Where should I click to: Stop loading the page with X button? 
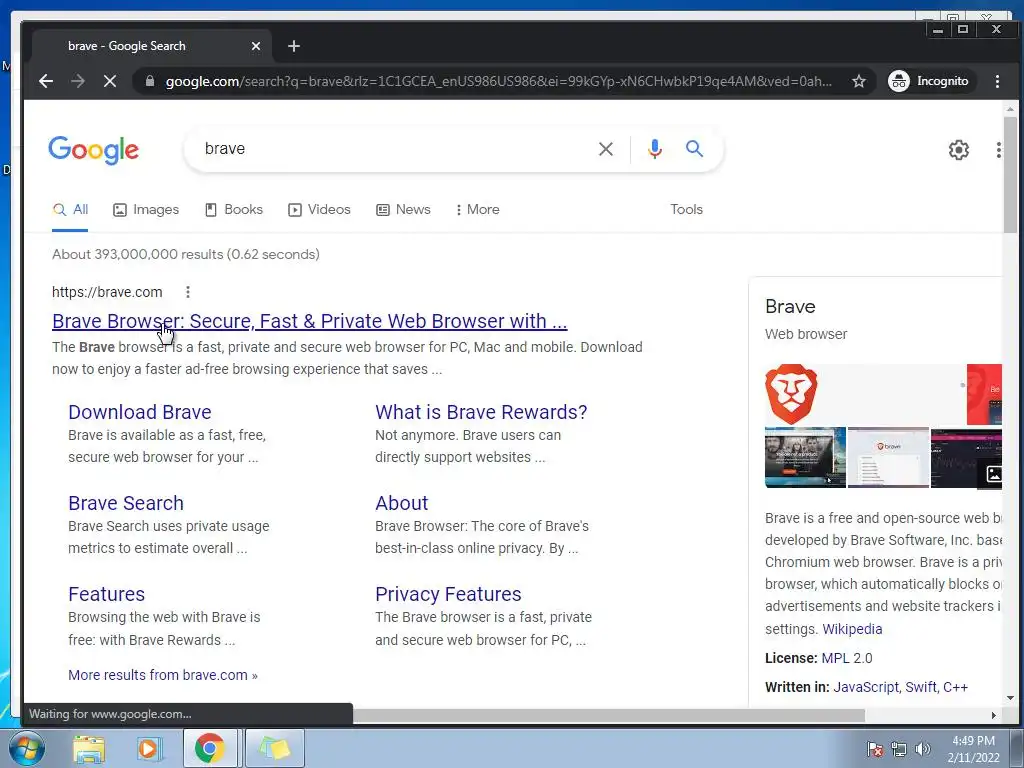point(110,81)
